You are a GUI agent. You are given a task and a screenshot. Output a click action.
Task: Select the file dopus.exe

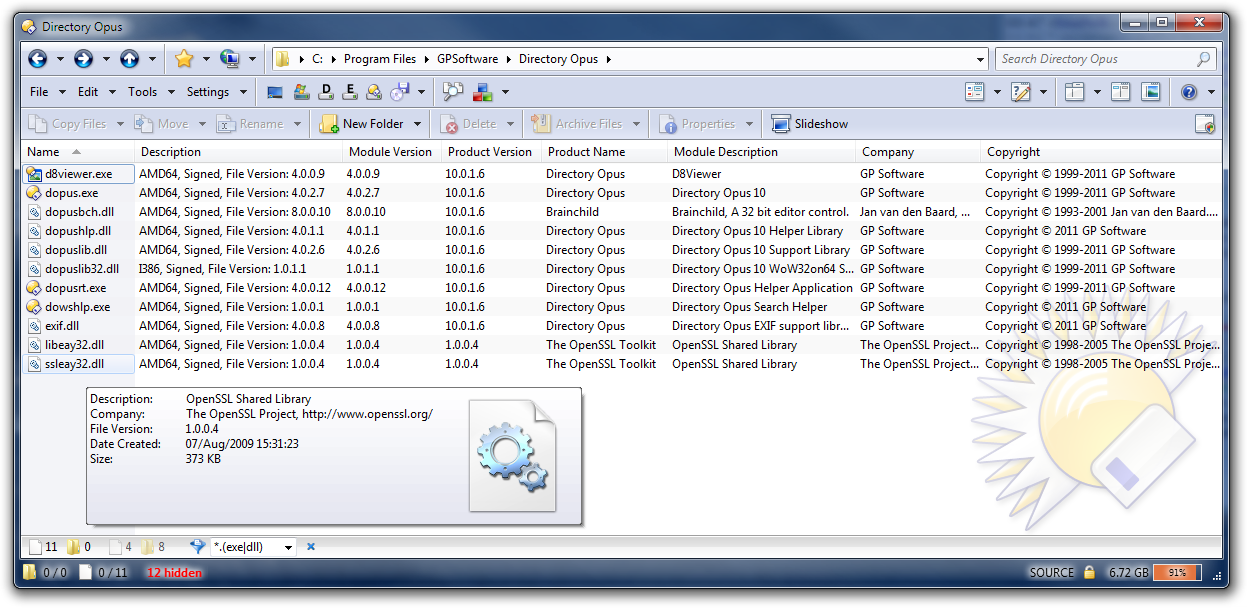point(71,193)
